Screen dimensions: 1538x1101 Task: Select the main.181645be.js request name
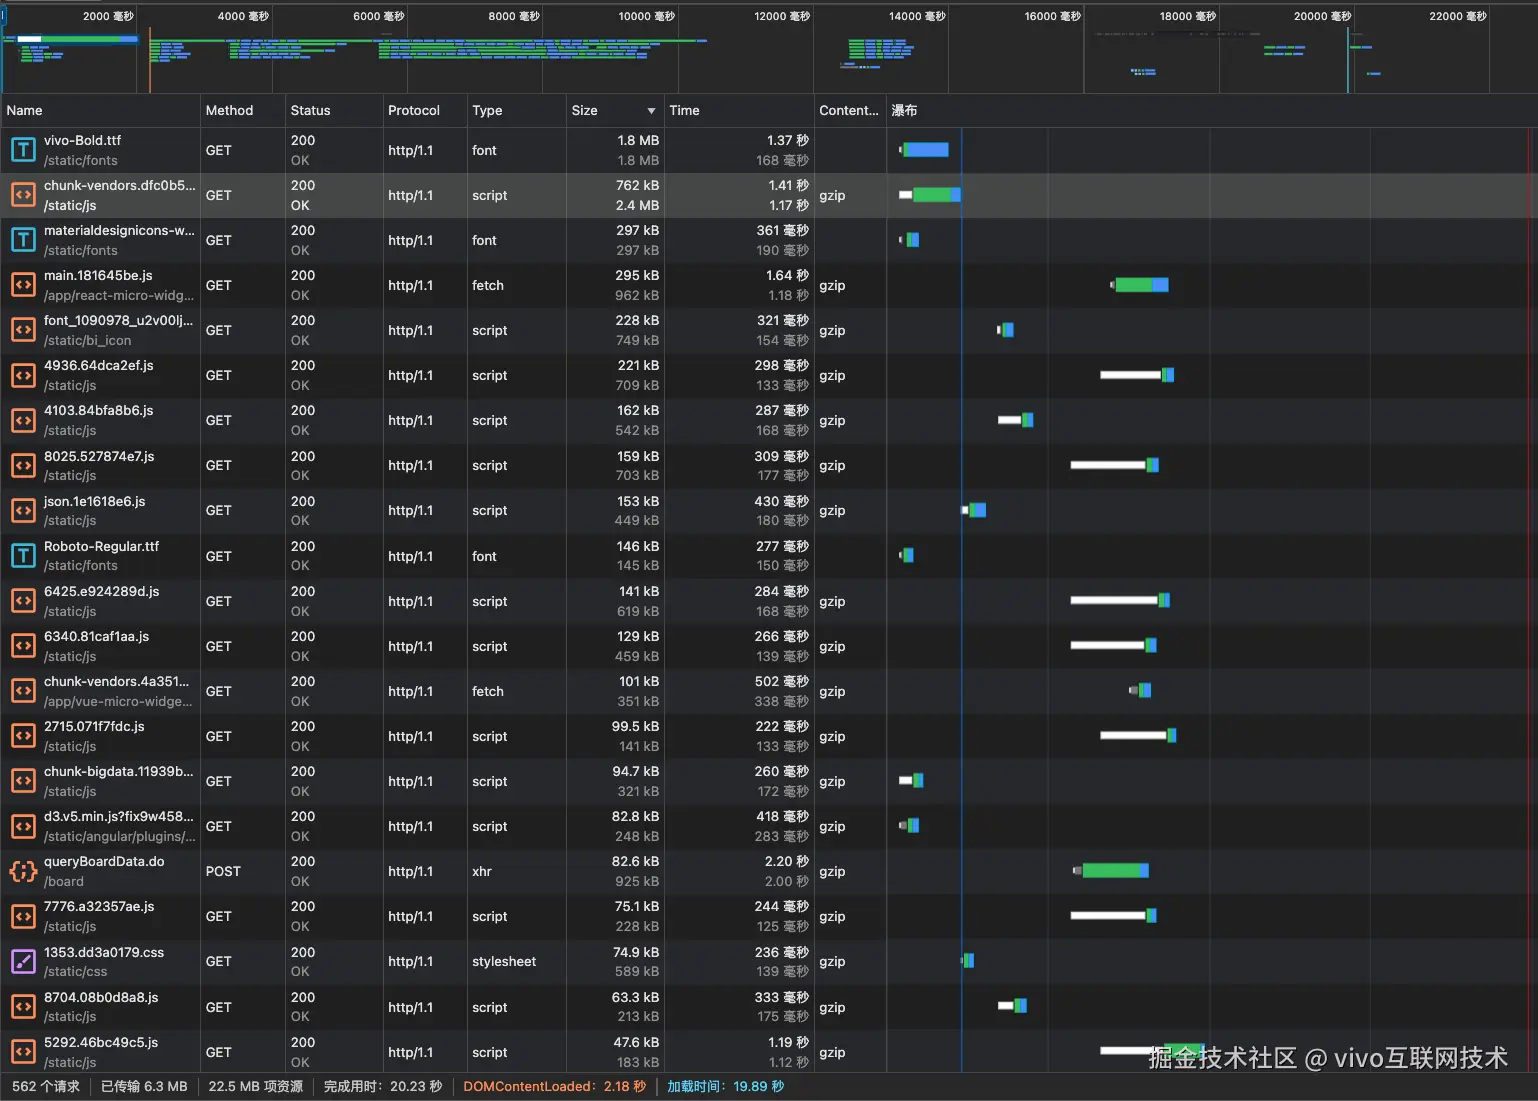[x=98, y=276]
